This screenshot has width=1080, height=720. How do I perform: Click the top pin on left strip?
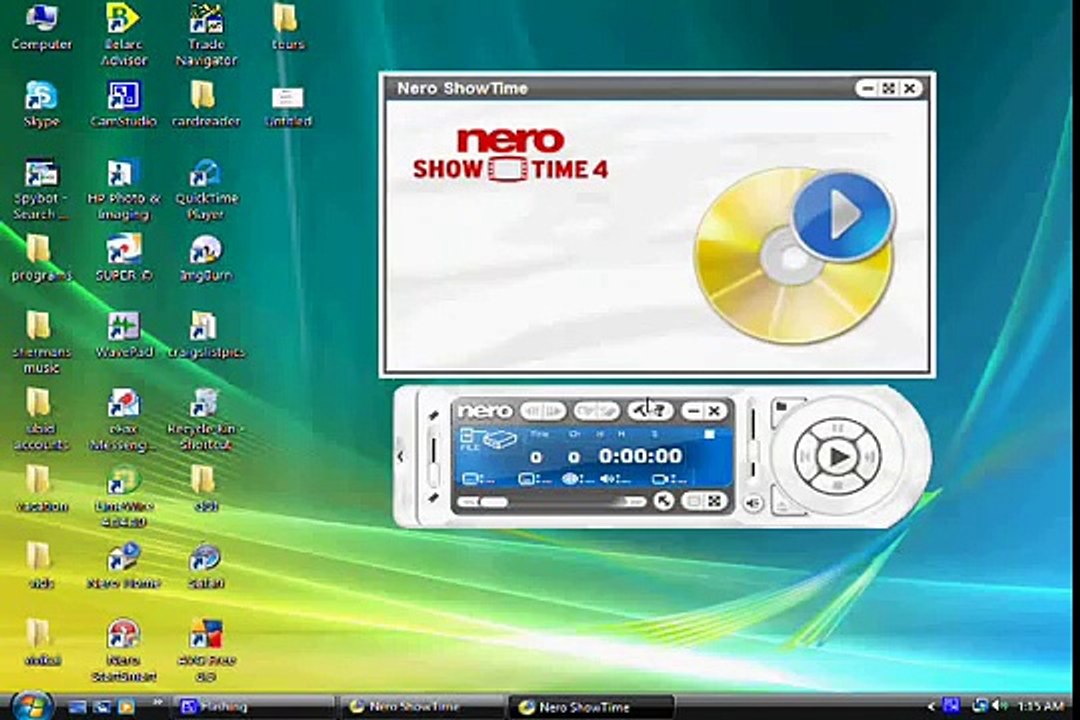tap(433, 415)
